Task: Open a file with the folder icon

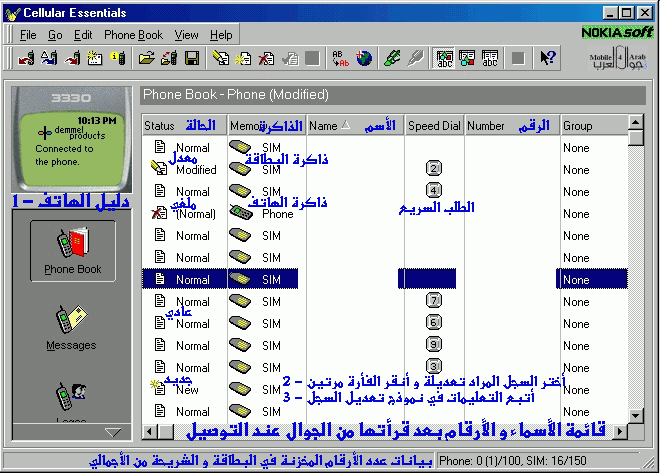Action: pyautogui.click(x=146, y=58)
